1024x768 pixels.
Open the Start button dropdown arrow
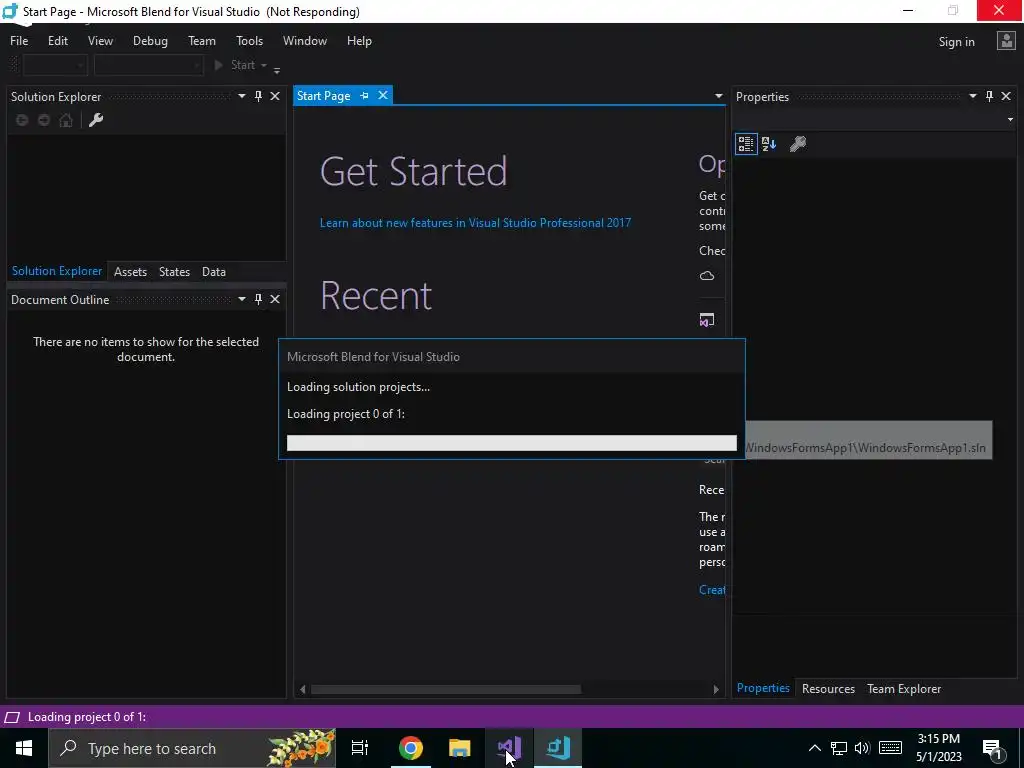coord(264,65)
